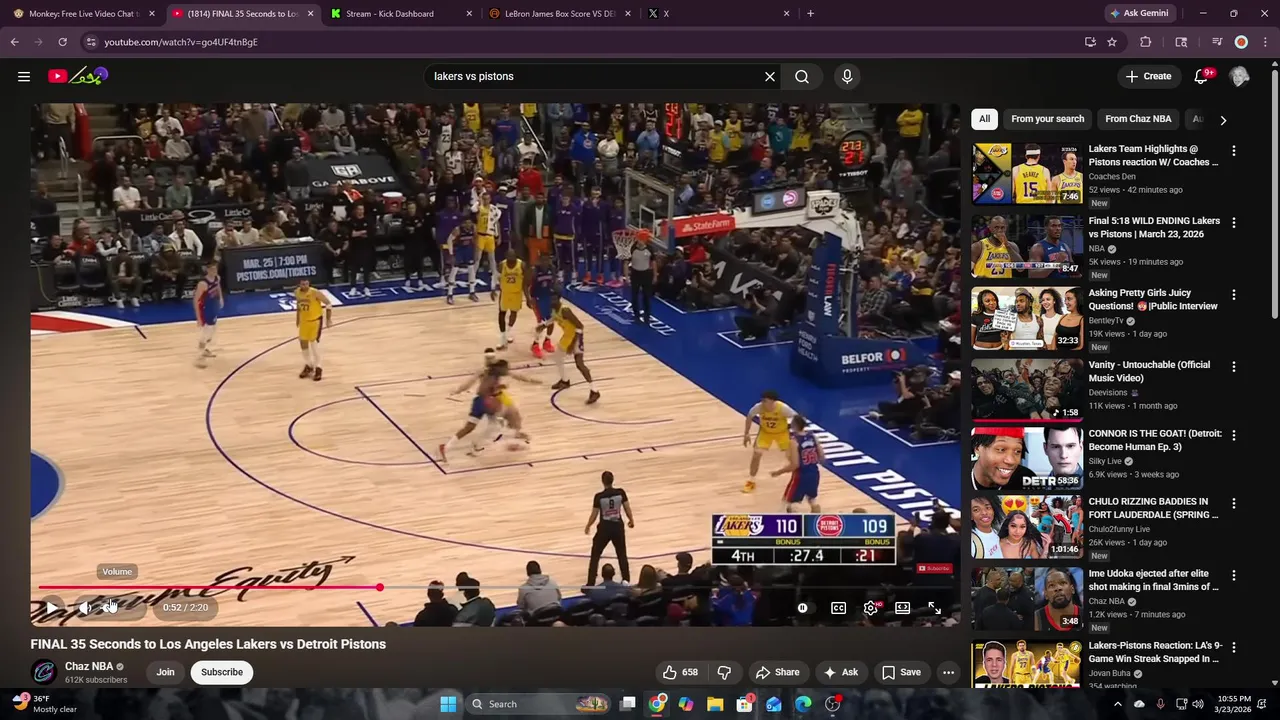
Task: Open options for Lakers Team Highlights video
Action: [1233, 151]
